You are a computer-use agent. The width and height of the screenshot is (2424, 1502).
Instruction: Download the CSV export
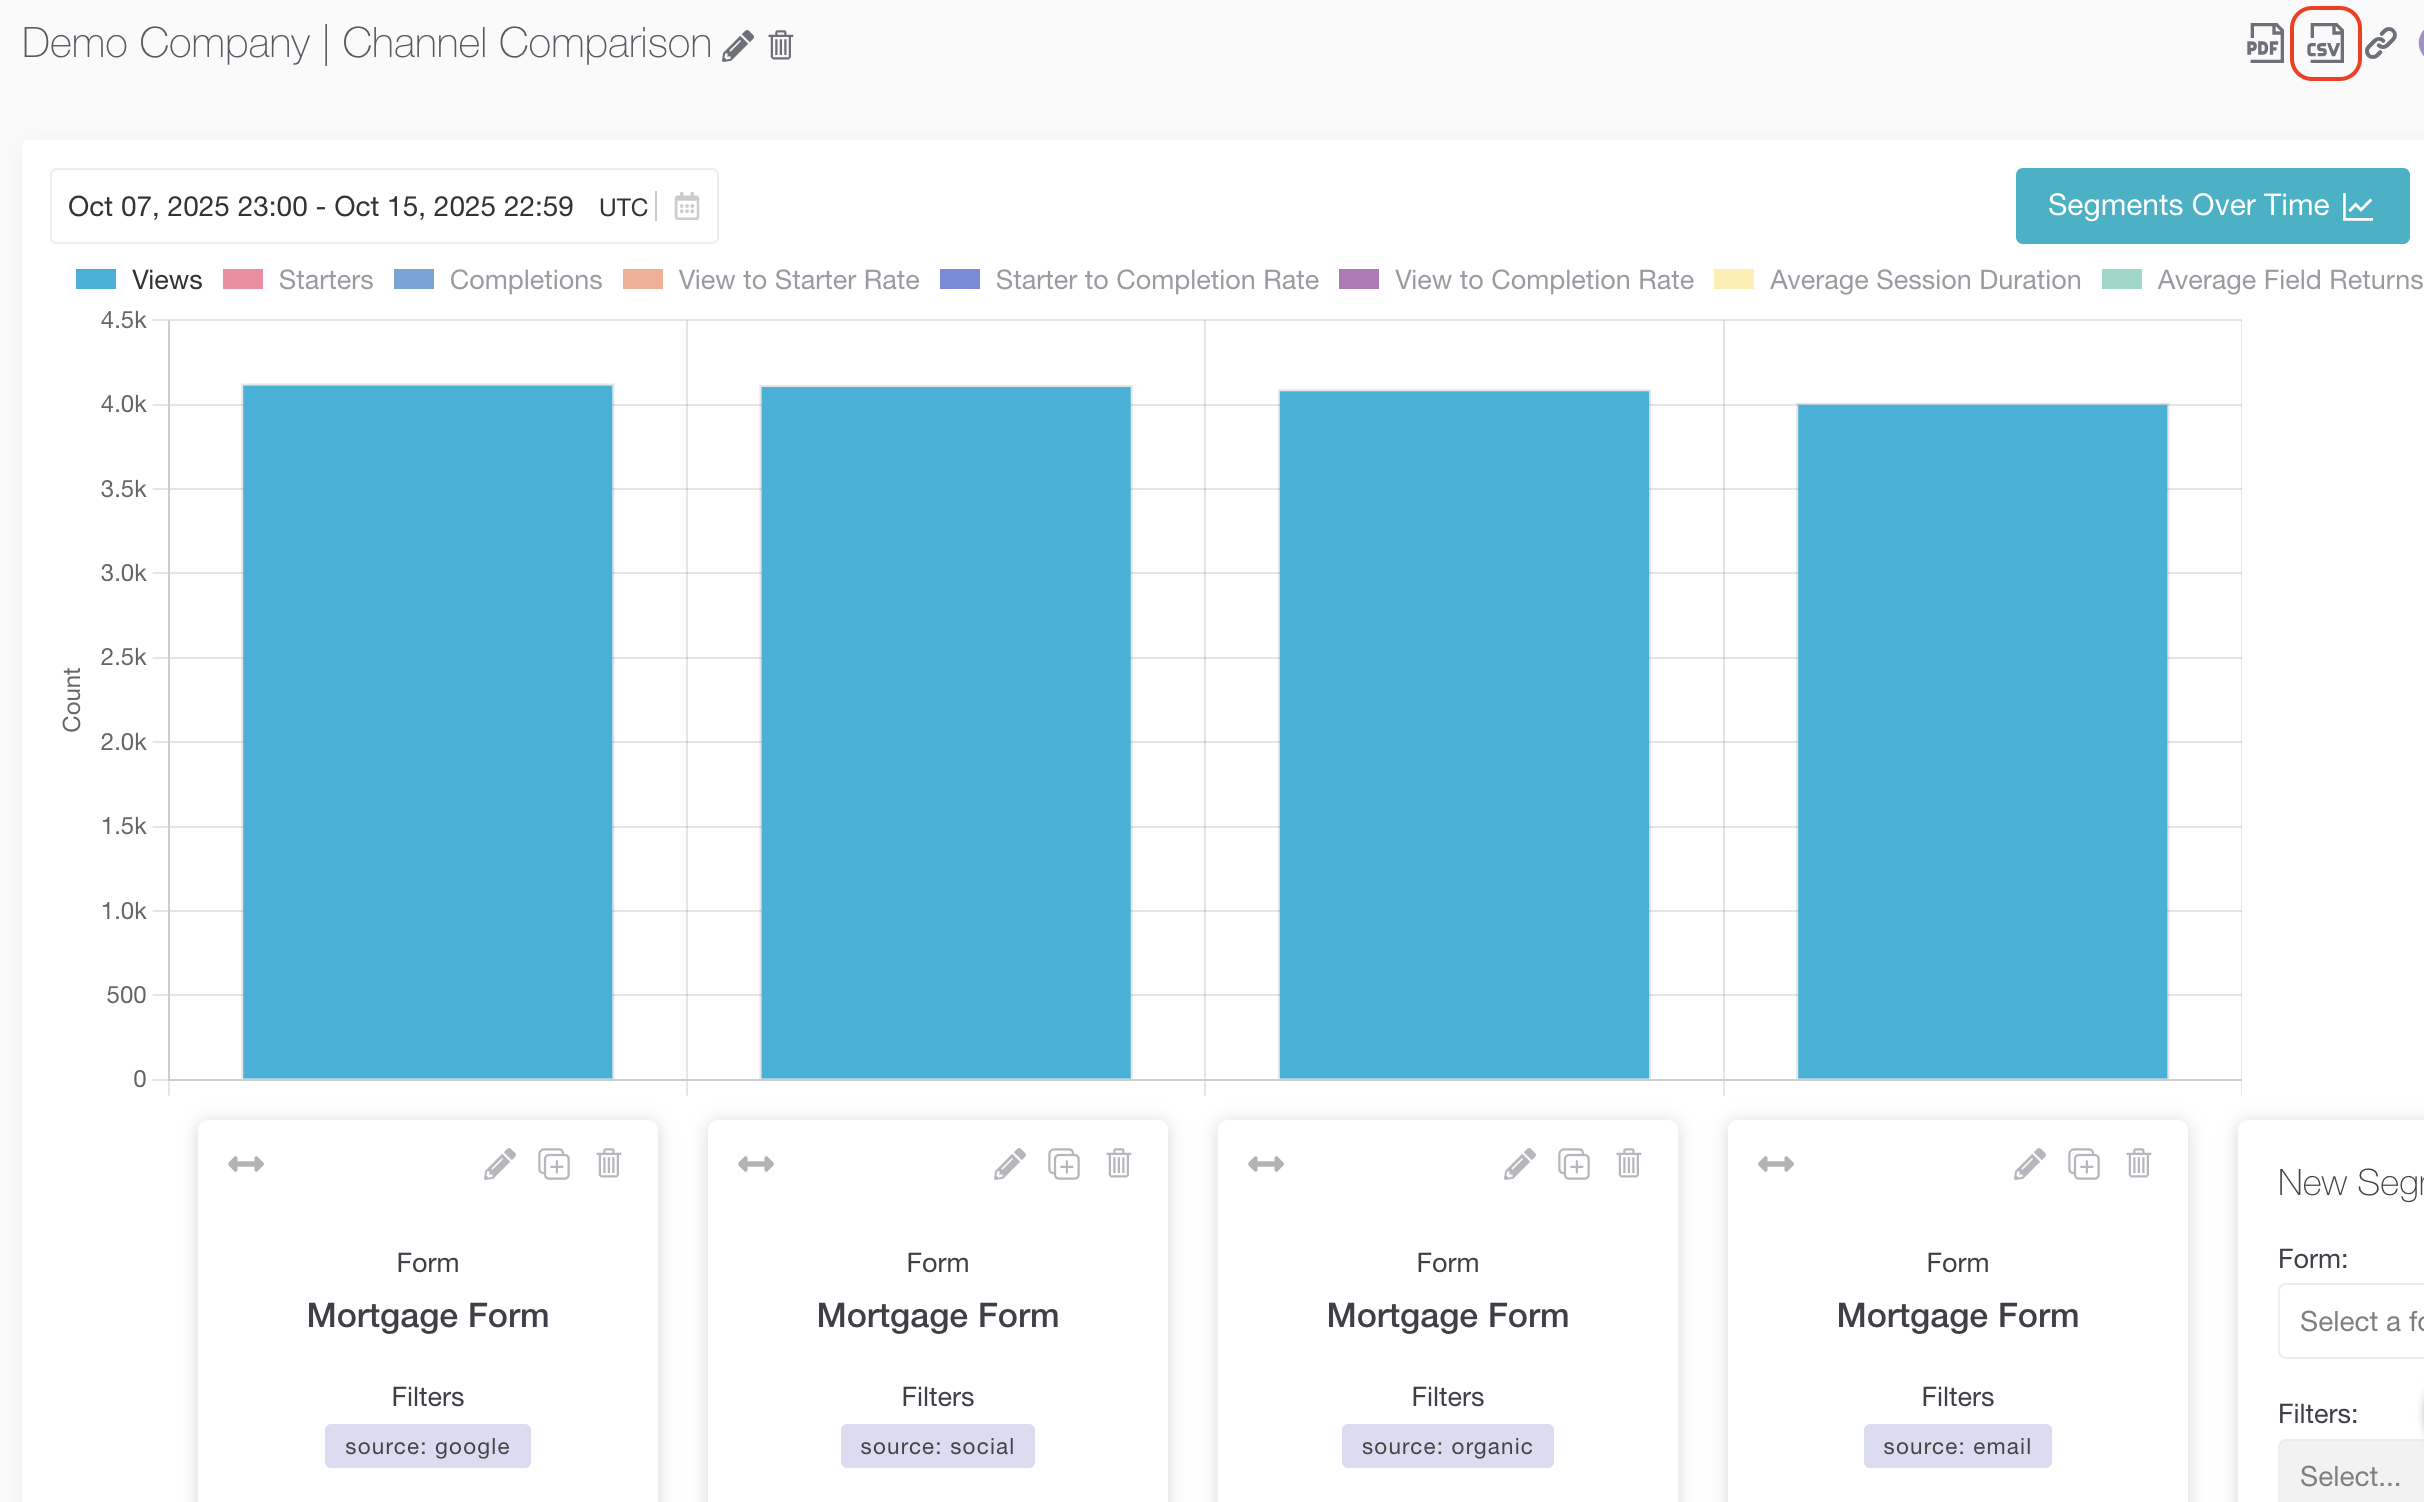(x=2324, y=43)
